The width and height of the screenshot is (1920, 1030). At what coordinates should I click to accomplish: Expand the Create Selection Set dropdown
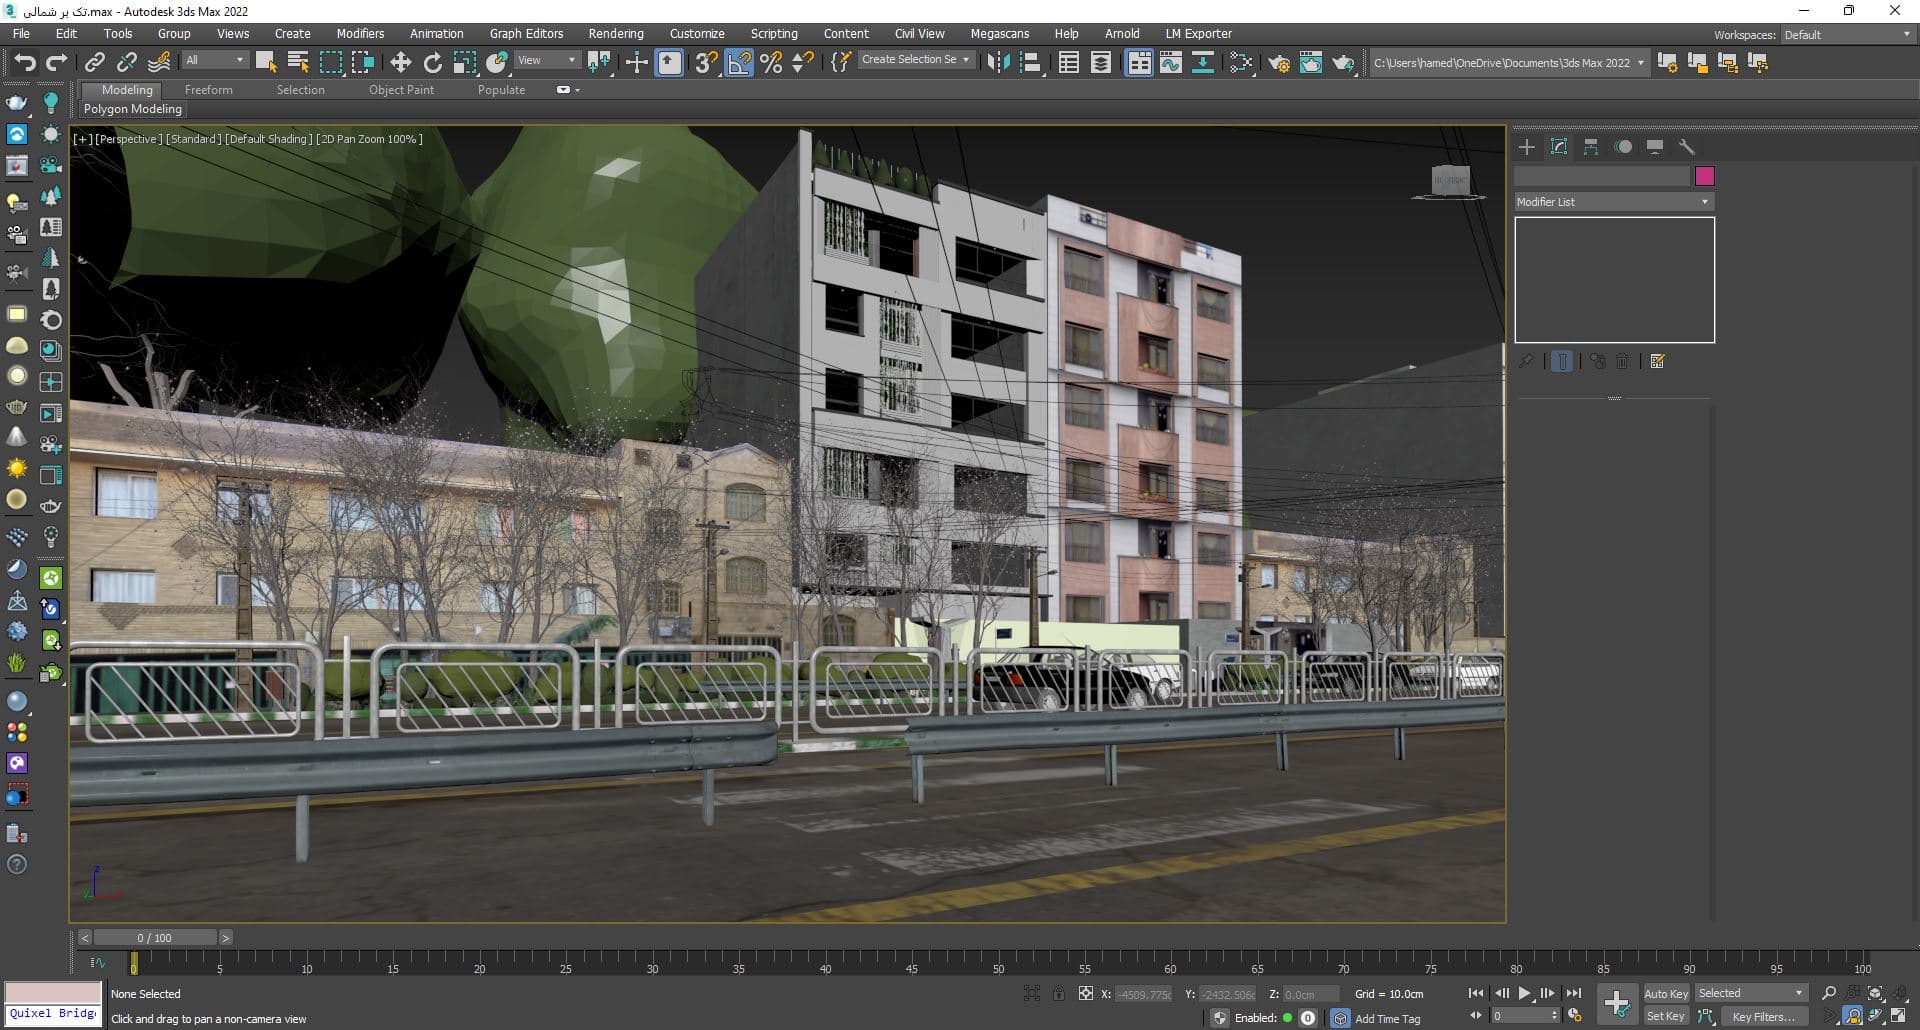click(x=915, y=60)
